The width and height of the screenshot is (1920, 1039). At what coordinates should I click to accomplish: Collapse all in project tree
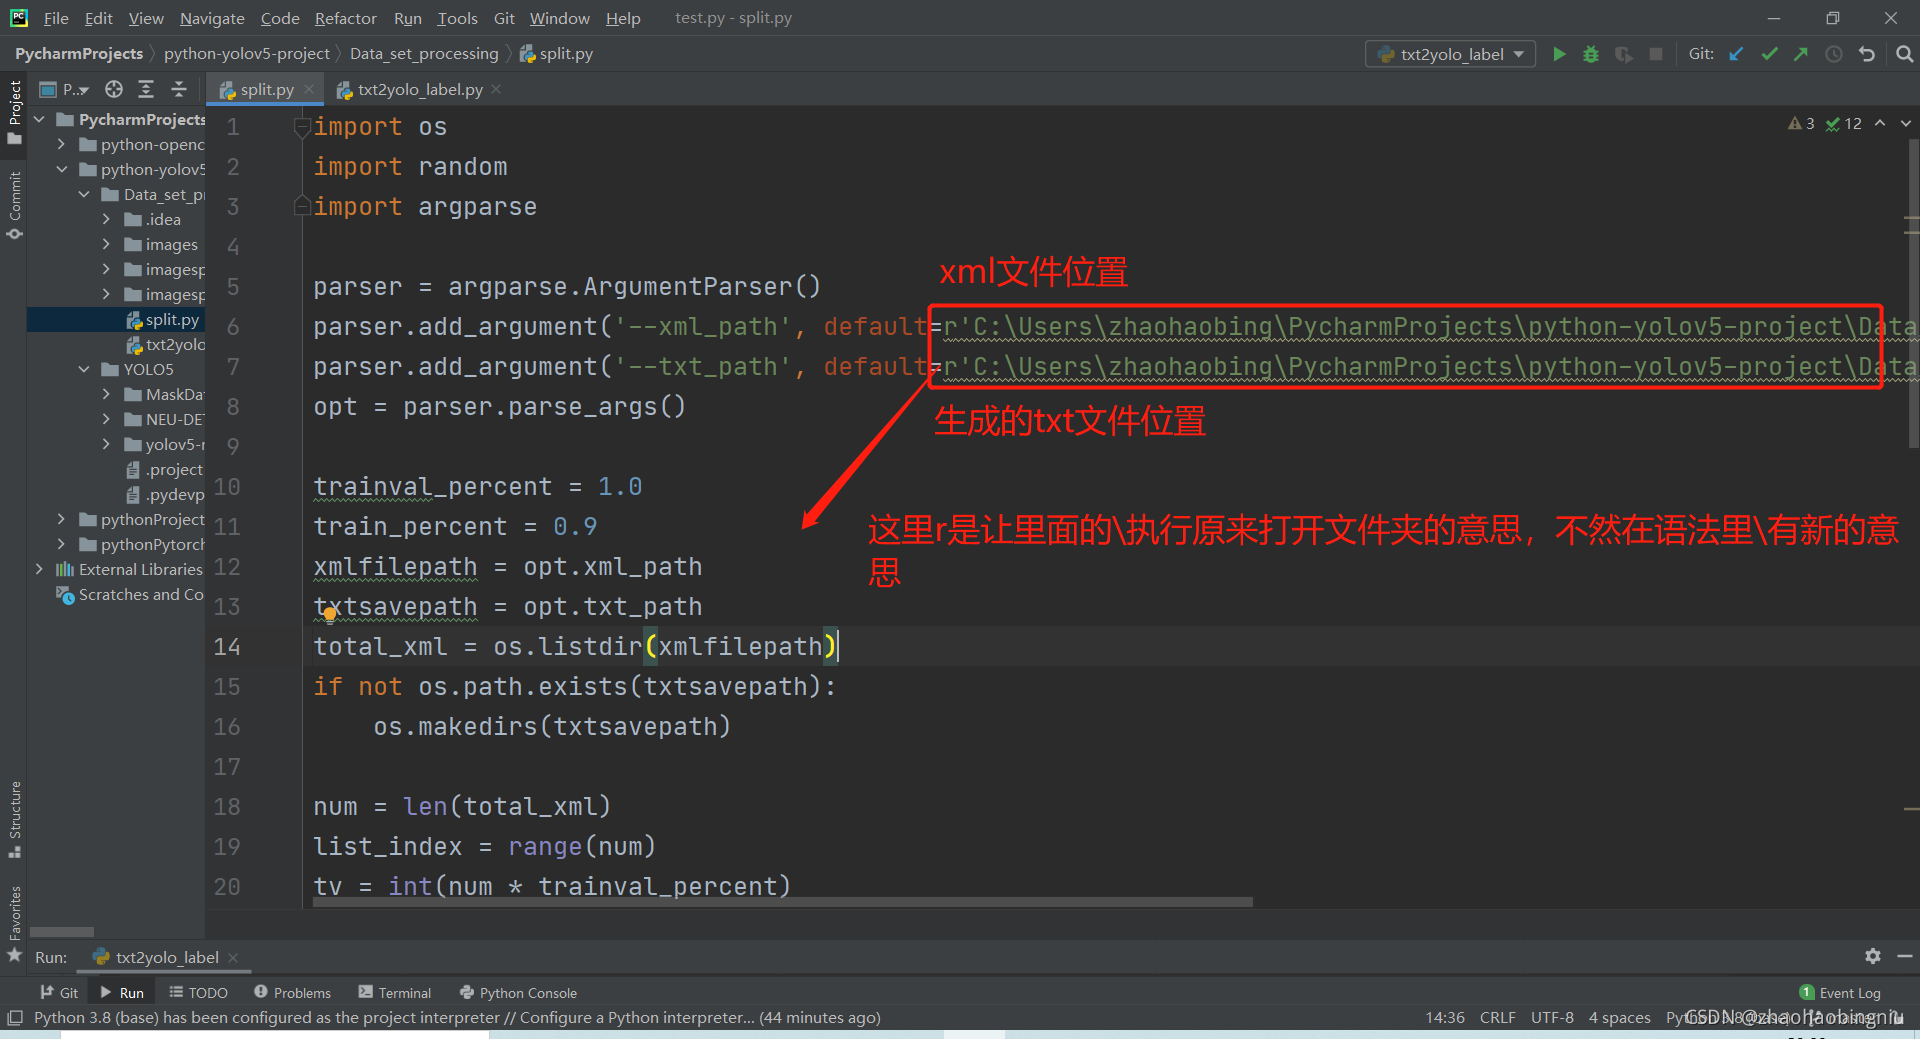tap(179, 89)
